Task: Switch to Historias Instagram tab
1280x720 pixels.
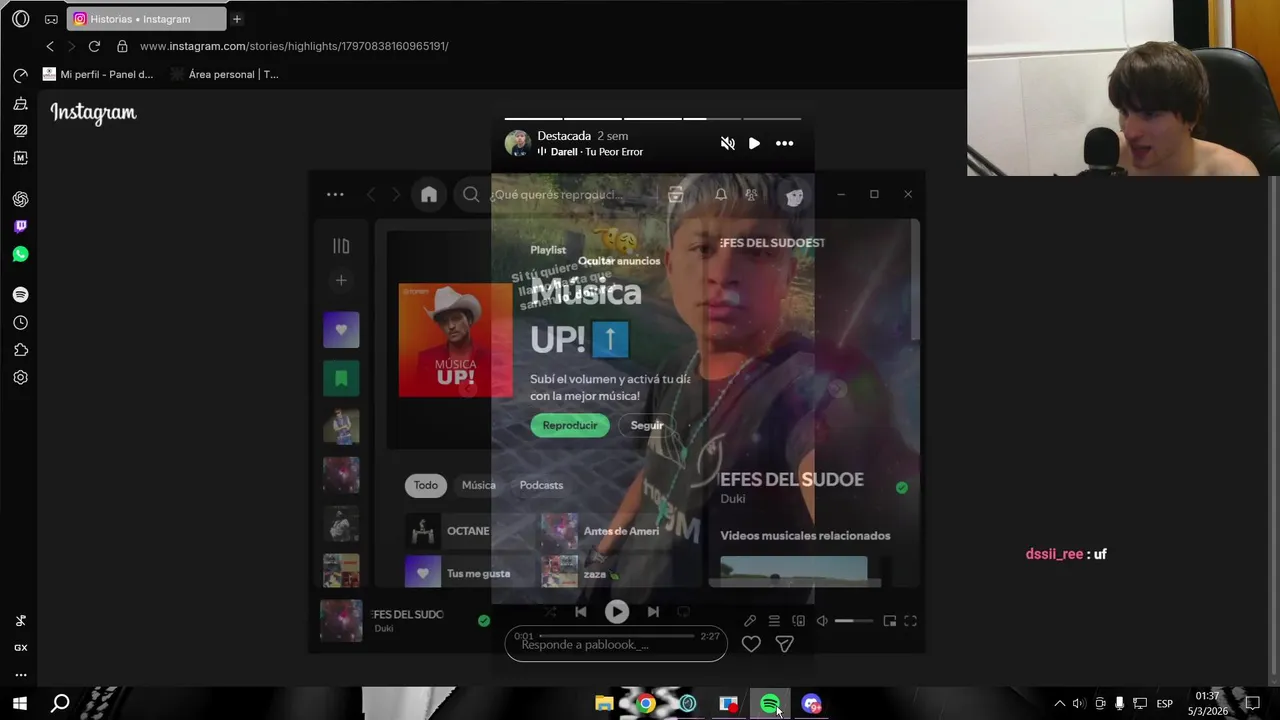Action: pyautogui.click(x=145, y=19)
